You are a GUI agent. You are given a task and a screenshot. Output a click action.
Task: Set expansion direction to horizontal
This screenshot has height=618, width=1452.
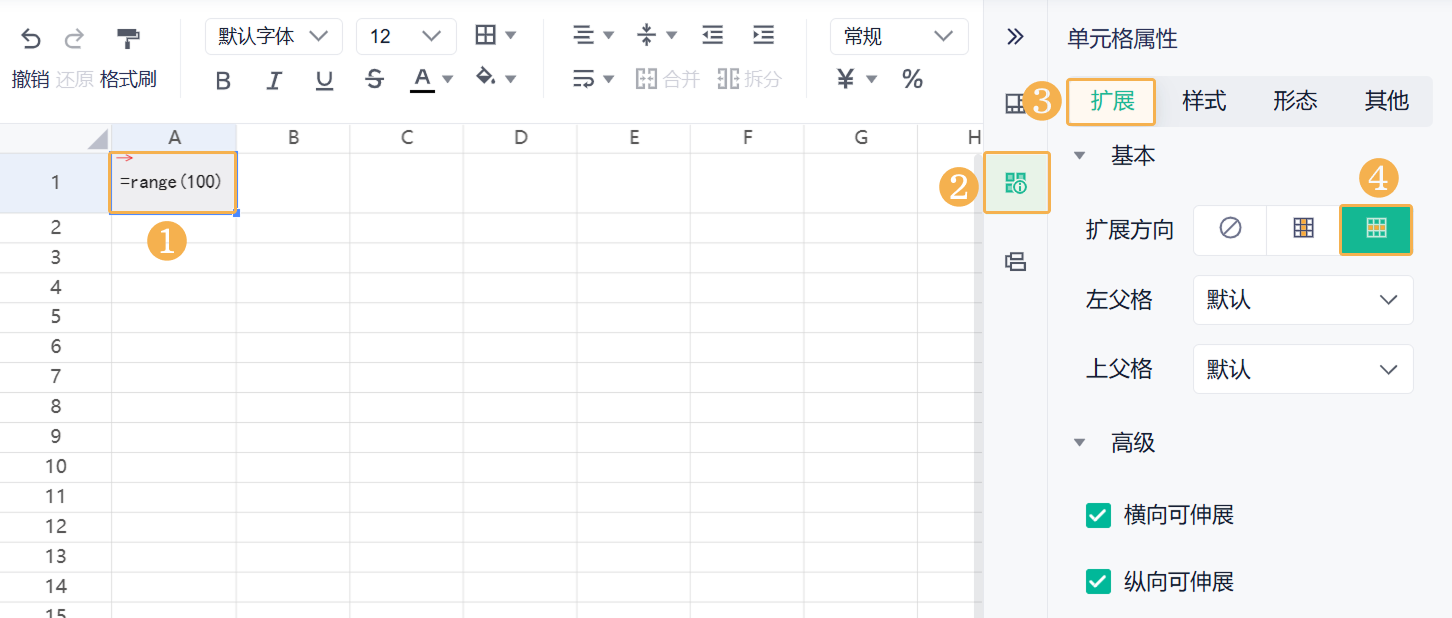pos(1376,229)
